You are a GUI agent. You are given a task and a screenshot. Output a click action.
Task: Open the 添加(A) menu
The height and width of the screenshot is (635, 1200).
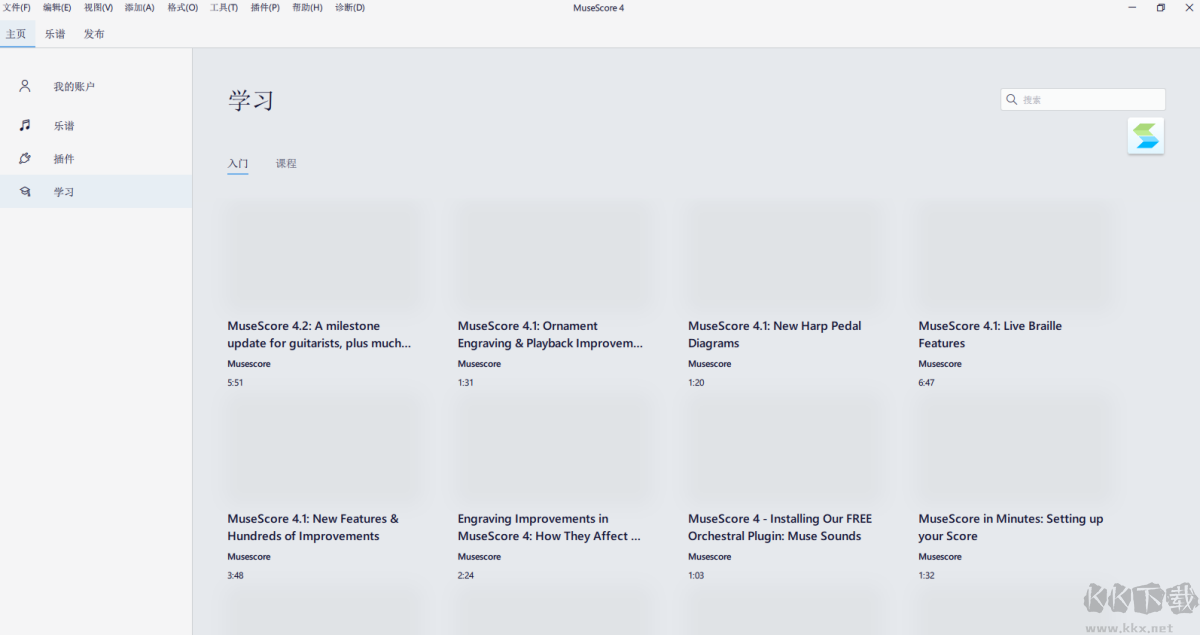[140, 8]
